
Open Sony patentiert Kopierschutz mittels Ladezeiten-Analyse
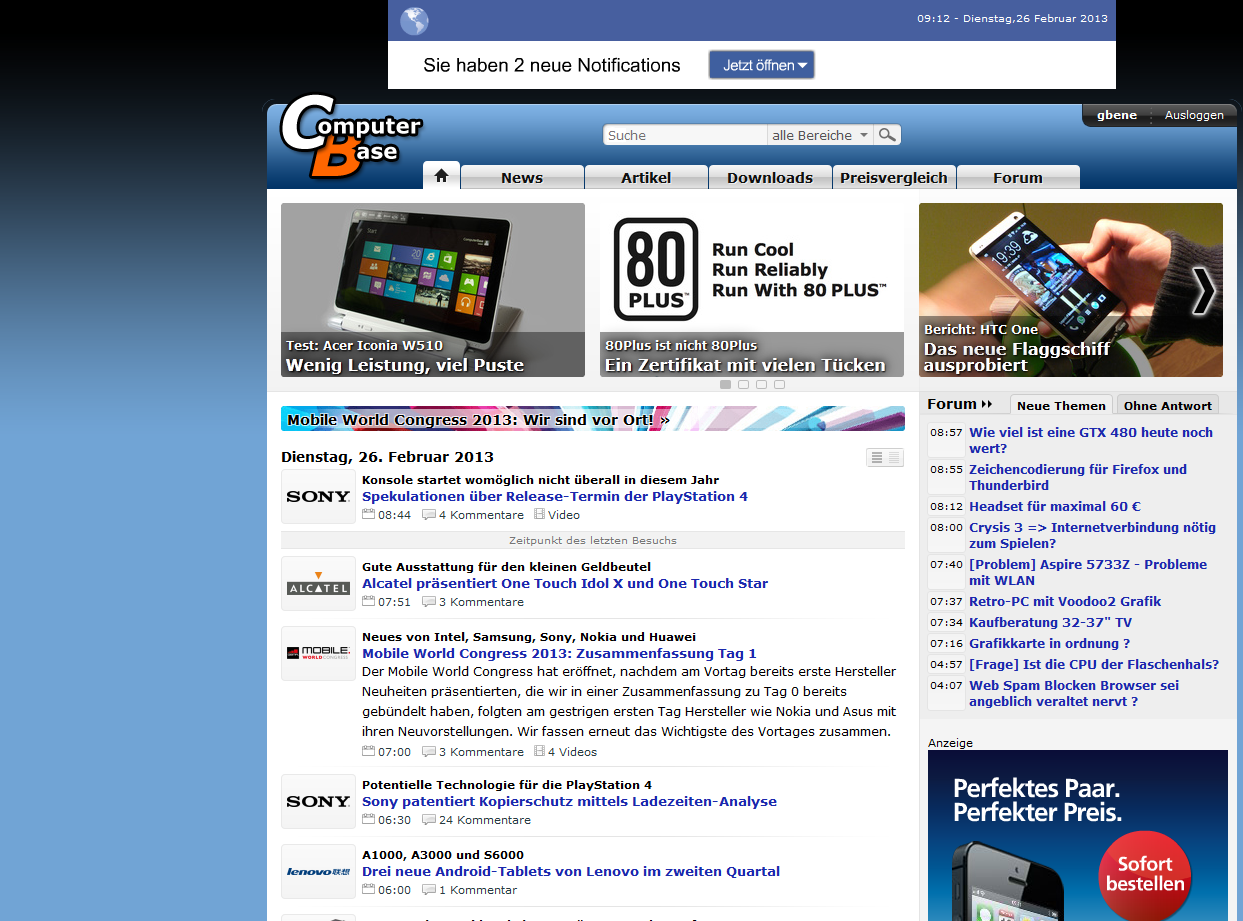click(x=569, y=801)
